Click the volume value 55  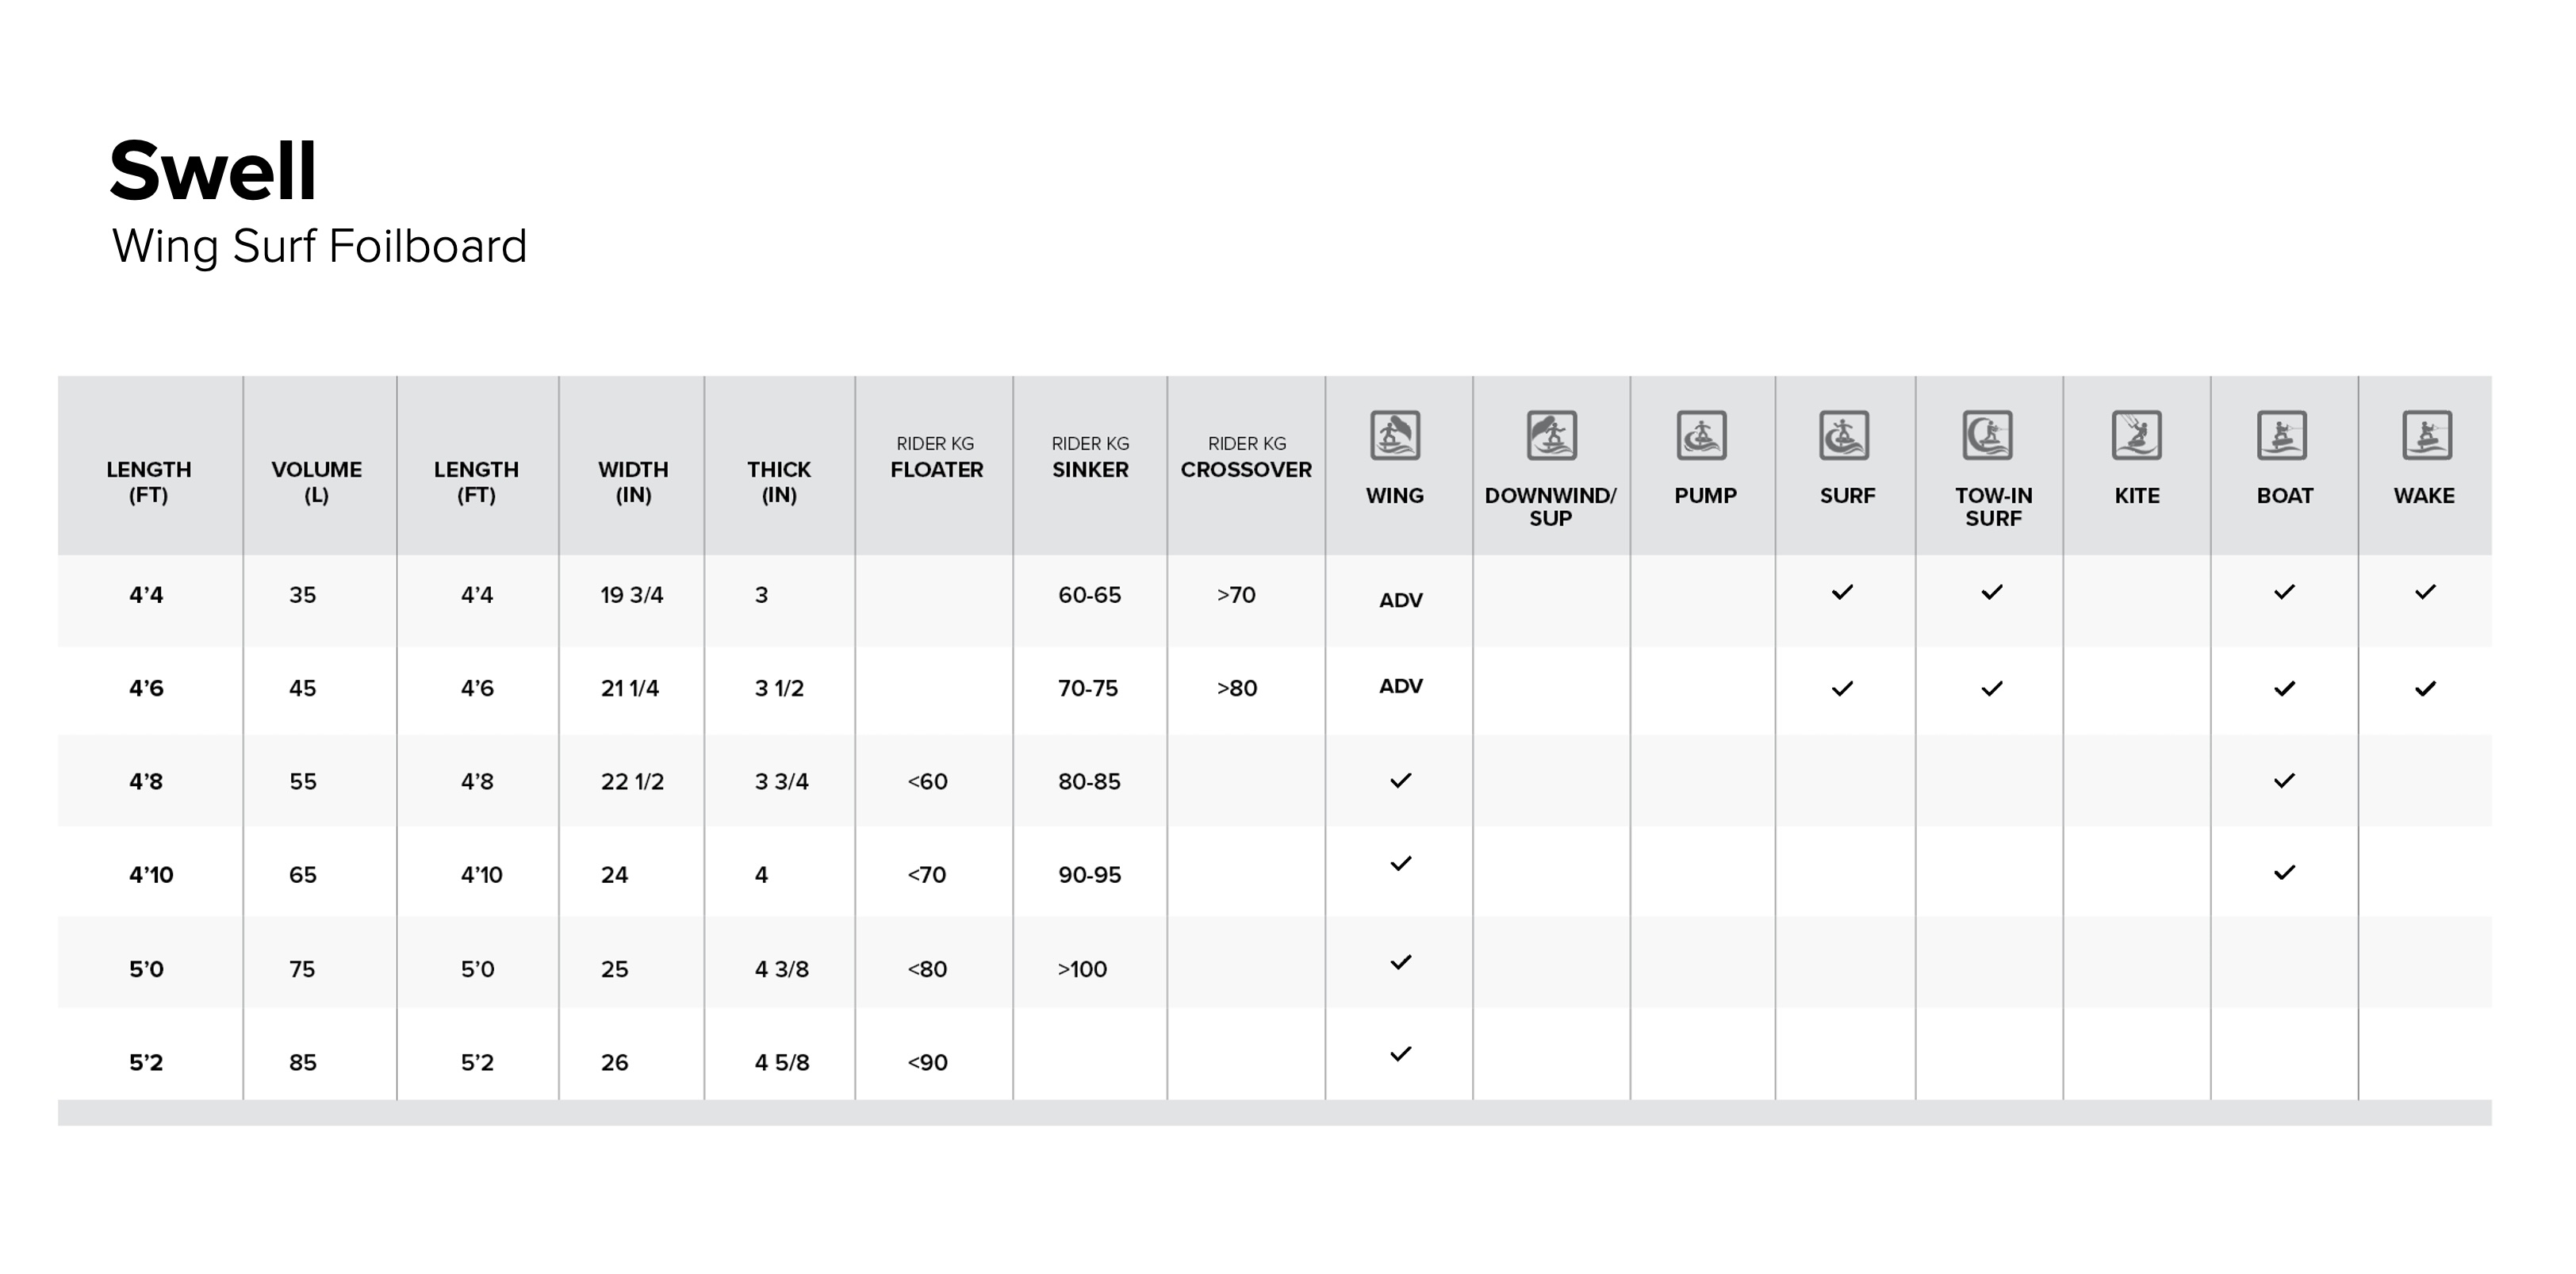302,781
